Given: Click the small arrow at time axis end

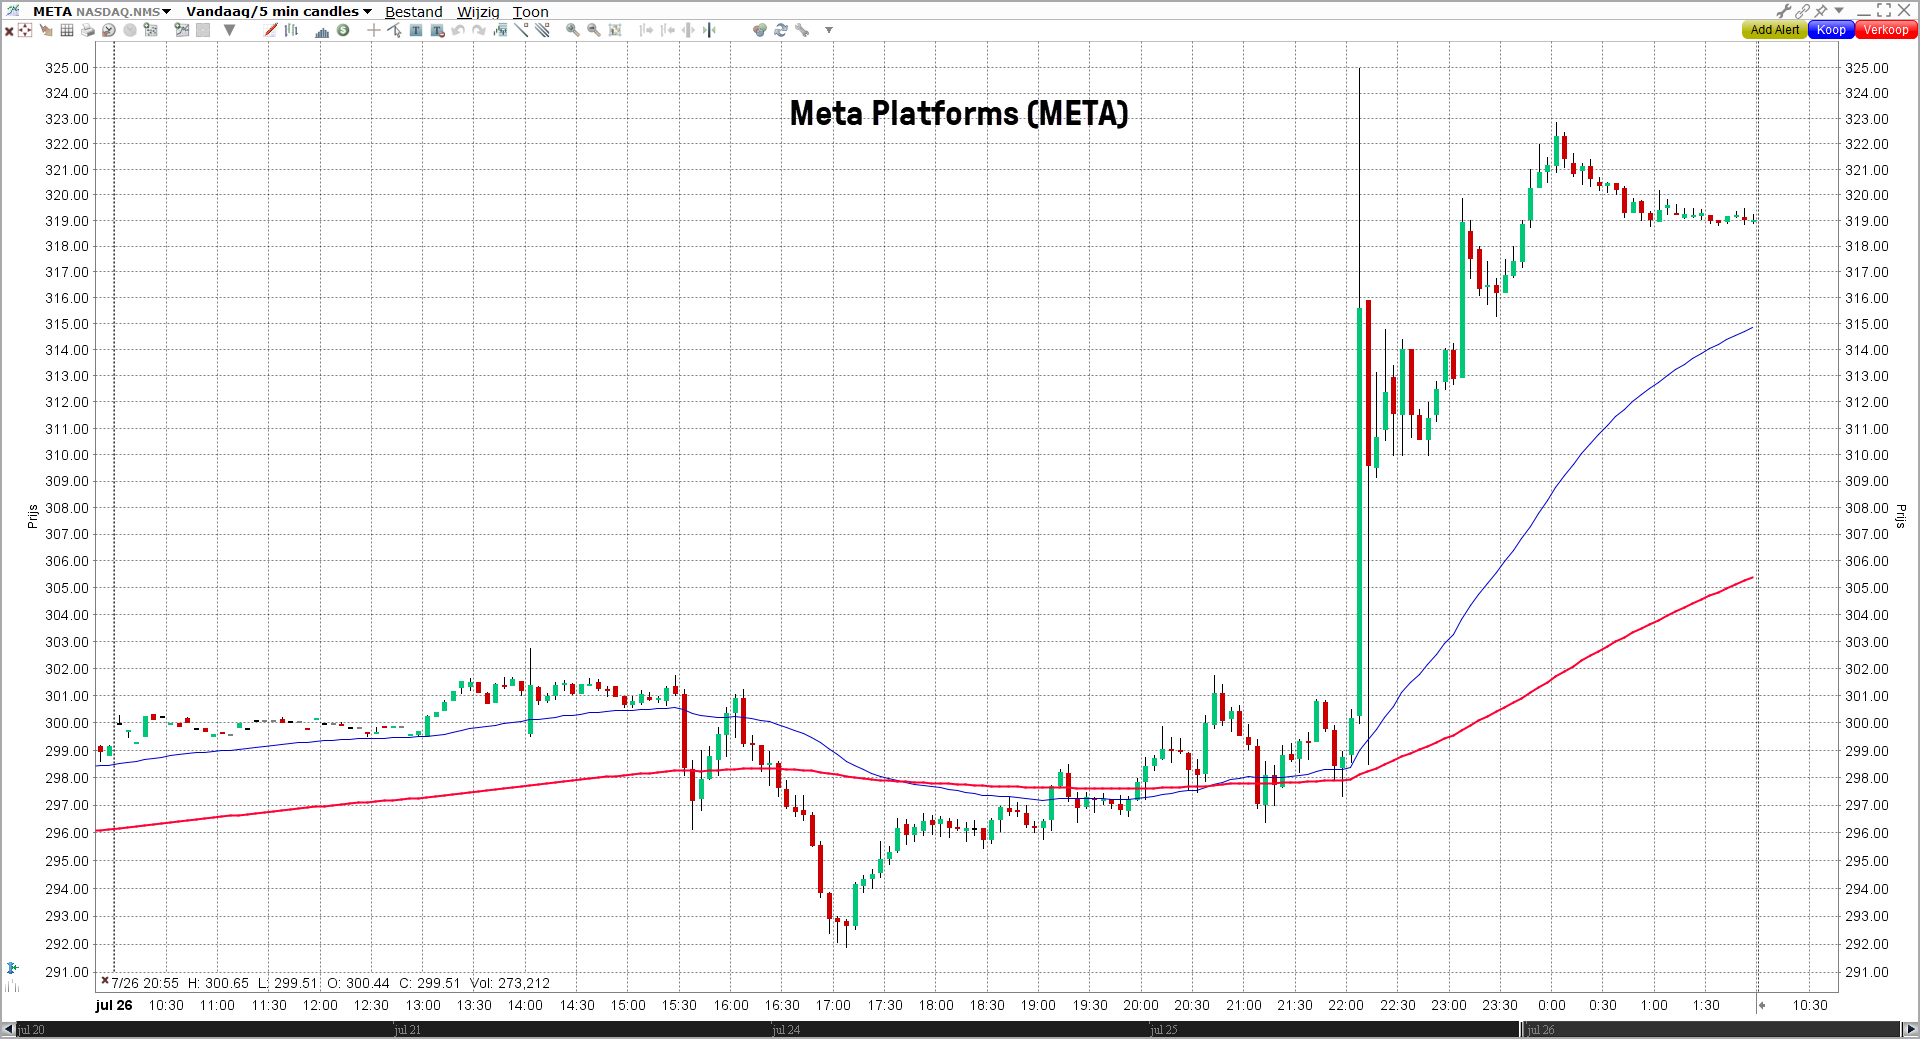Looking at the screenshot, I should 1762,1005.
